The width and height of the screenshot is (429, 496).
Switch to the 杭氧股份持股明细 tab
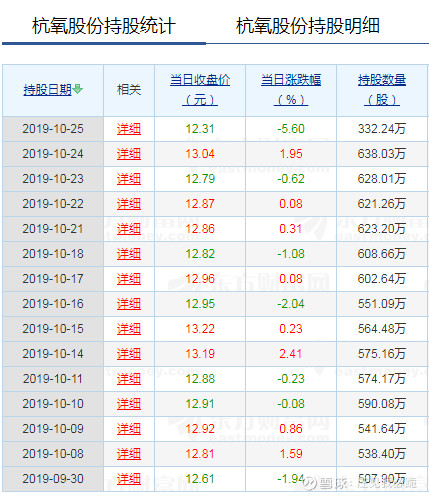coord(308,26)
